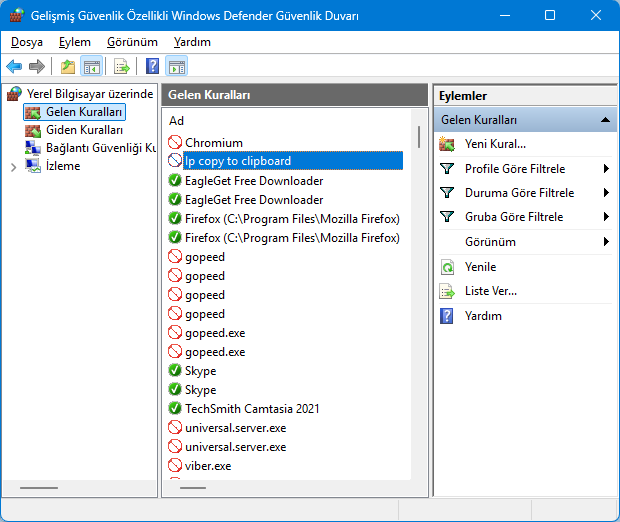Click the Giden Kuralları firewall icon
The width and height of the screenshot is (620, 522).
(33, 130)
